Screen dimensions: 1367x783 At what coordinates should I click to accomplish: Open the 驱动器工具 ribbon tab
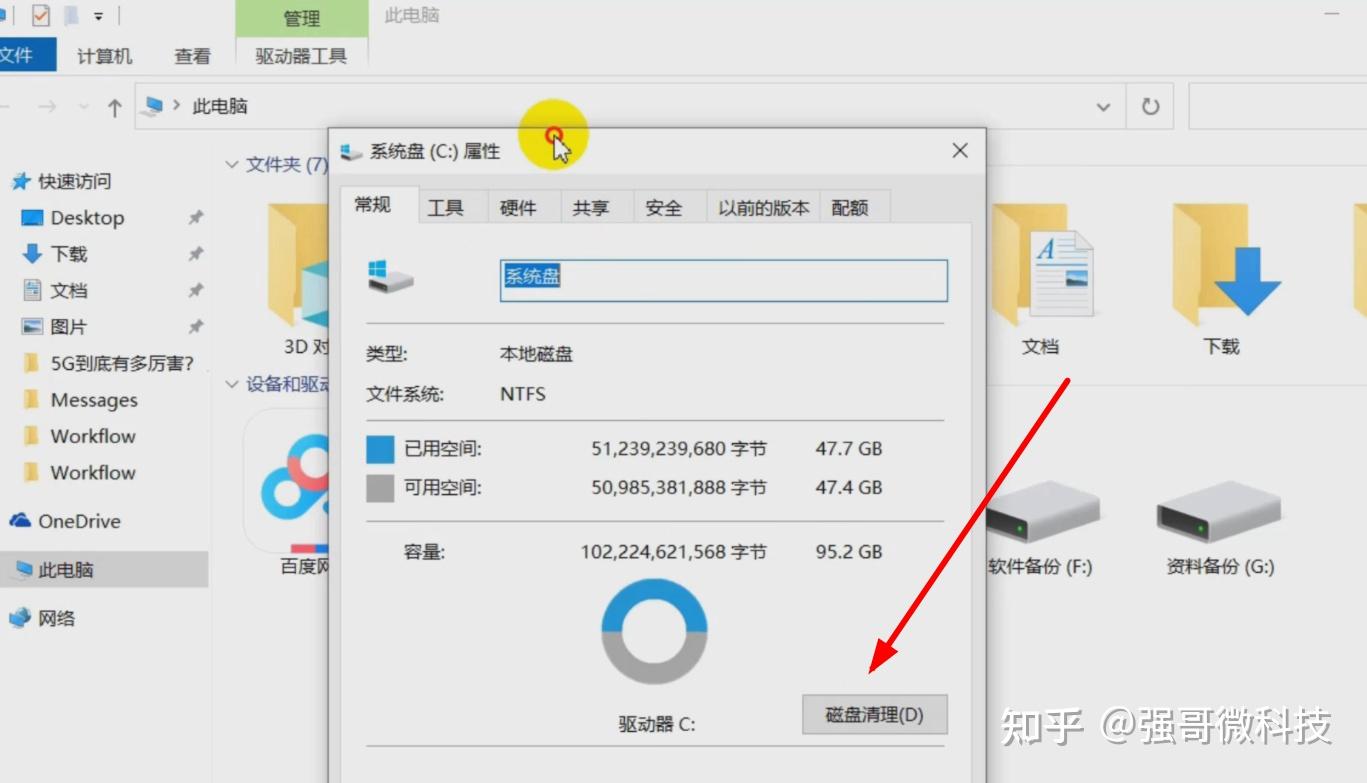[x=301, y=56]
